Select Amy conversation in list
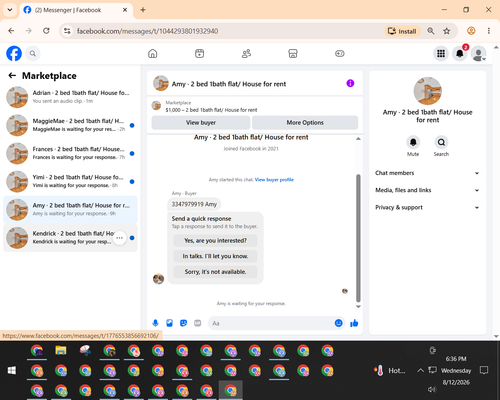500x400 pixels. (70, 210)
